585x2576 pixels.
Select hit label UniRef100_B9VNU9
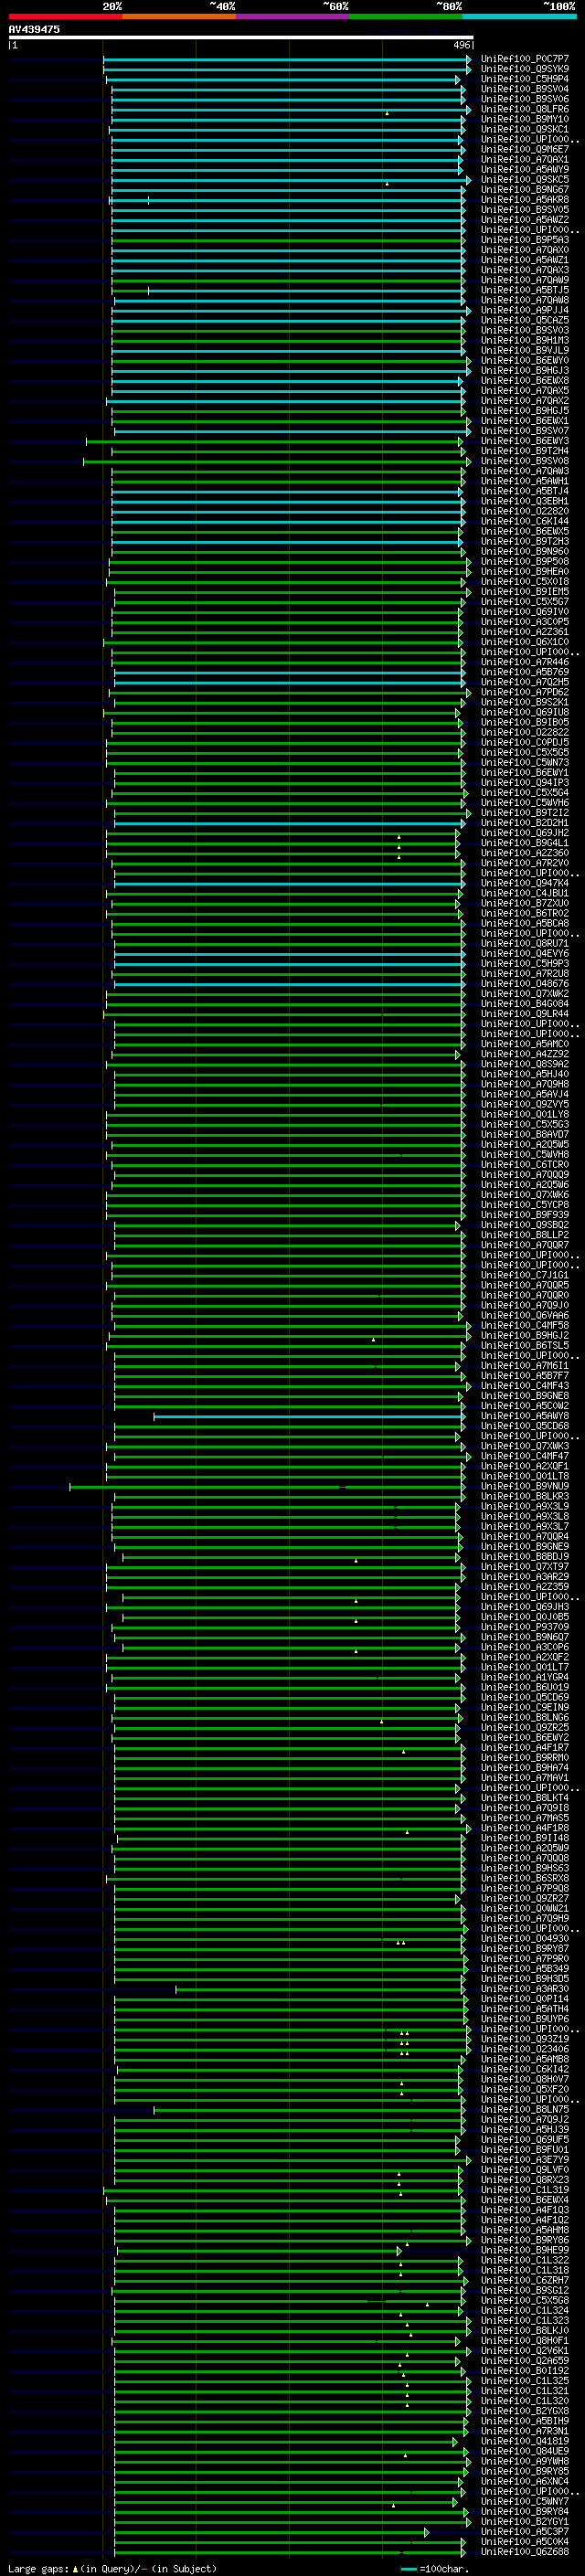tap(525, 1486)
